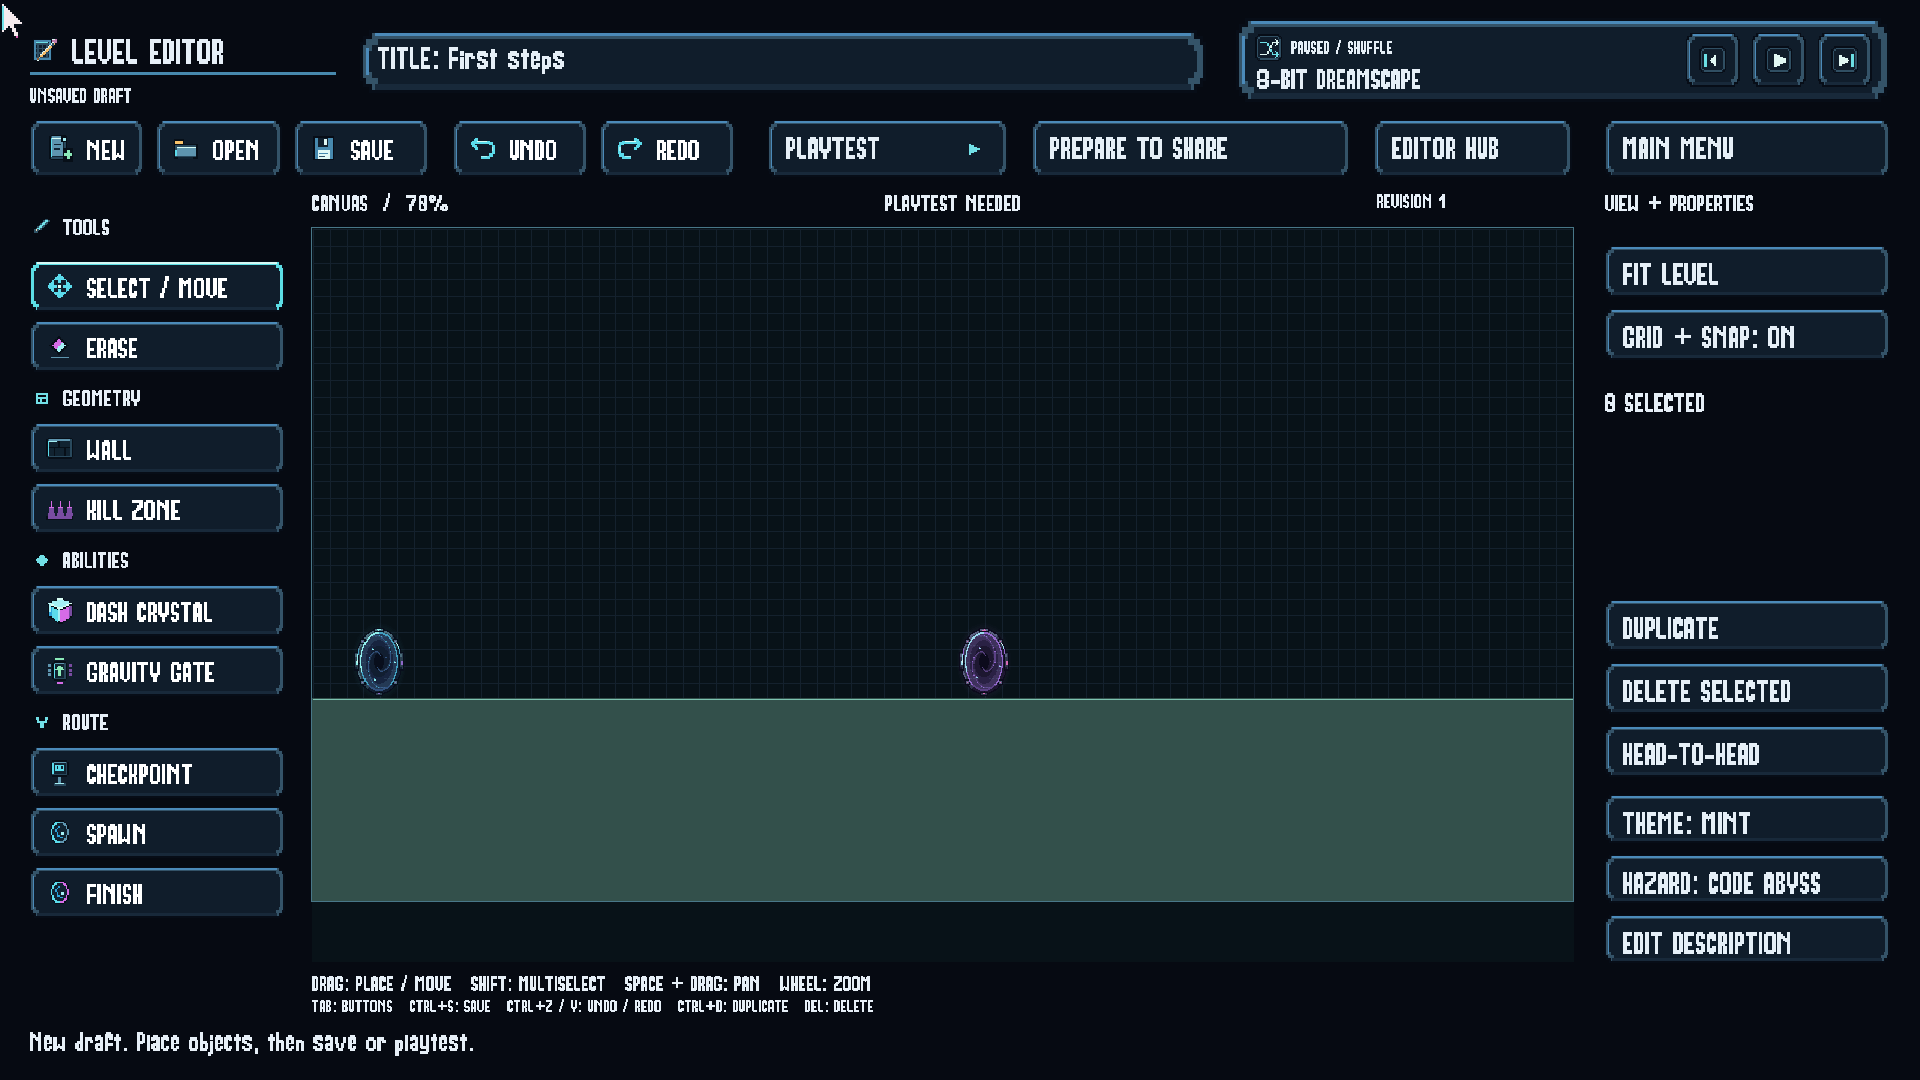Activate the Erase tool
Viewport: 1920px width, 1080px height.
point(157,347)
